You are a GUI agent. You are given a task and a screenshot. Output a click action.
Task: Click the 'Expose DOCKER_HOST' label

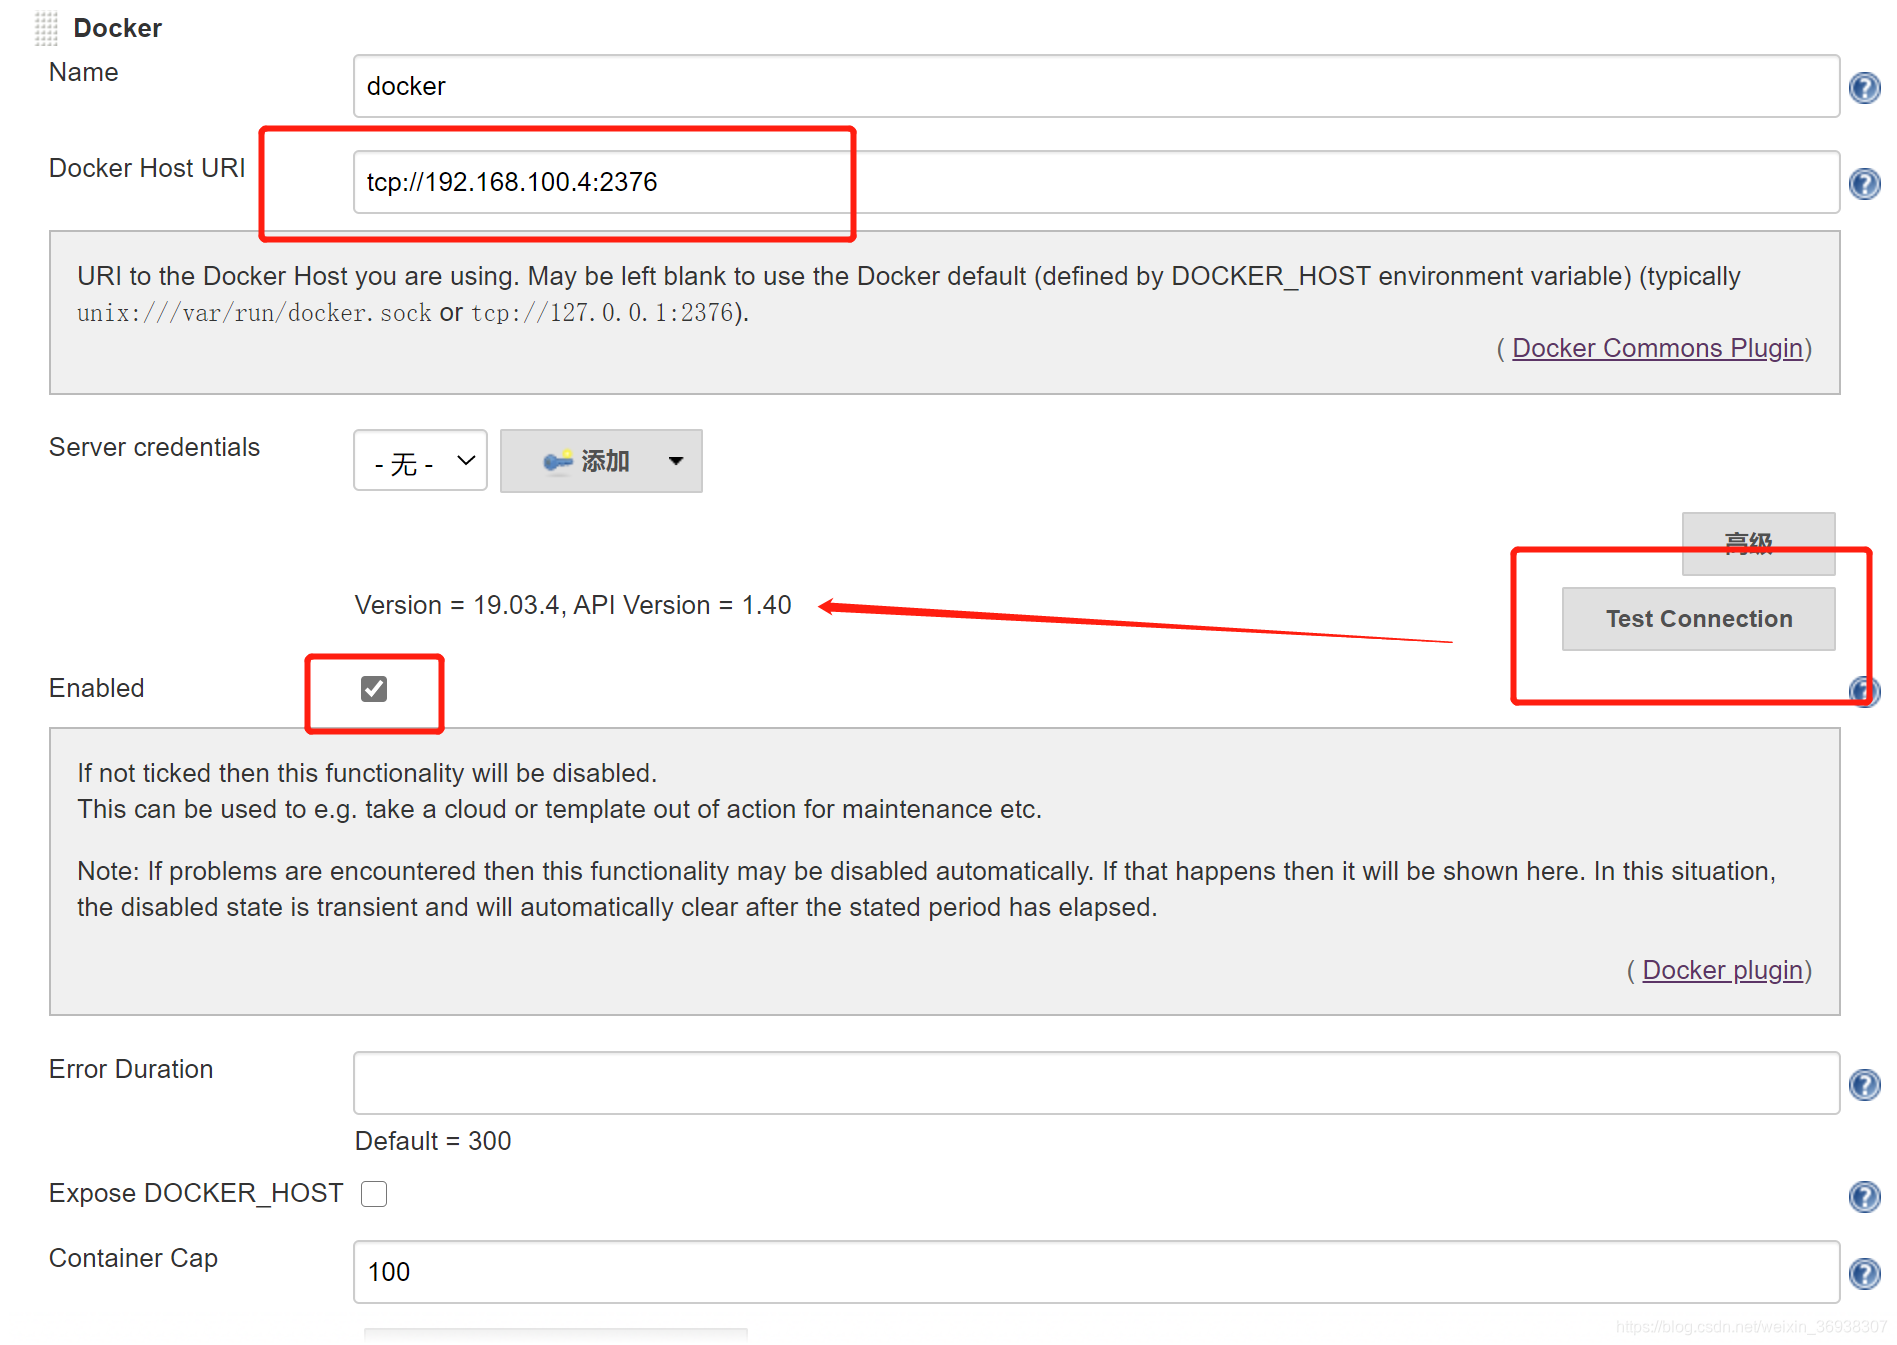pos(196,1193)
